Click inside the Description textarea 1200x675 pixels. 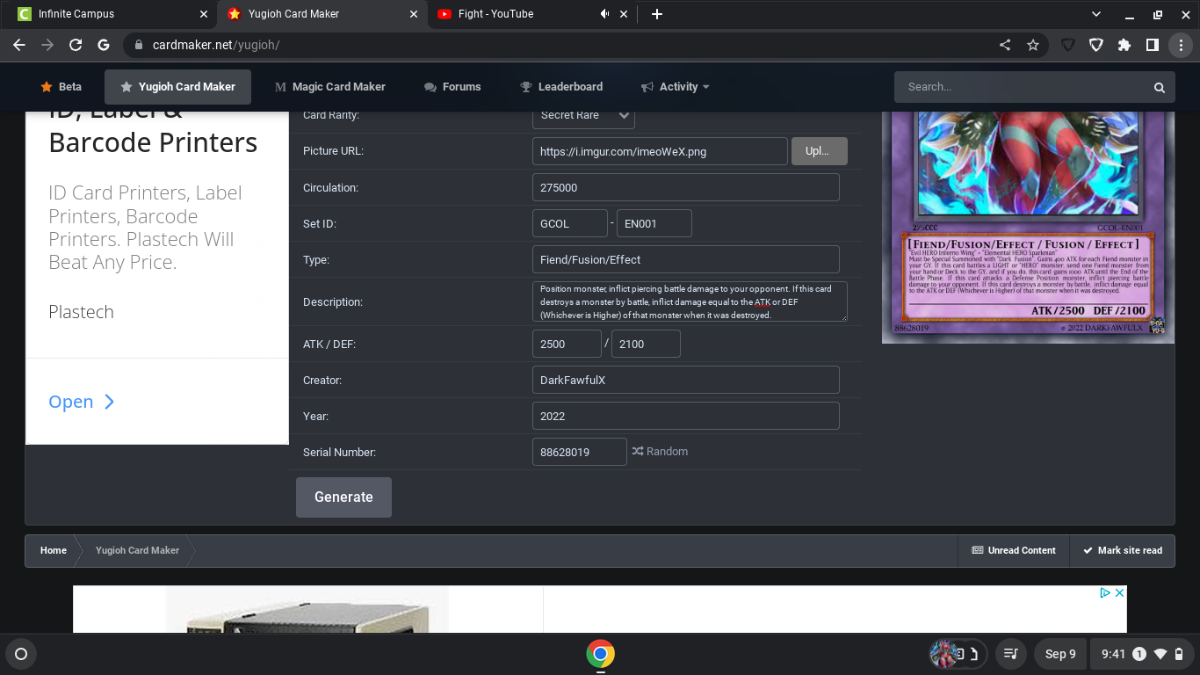point(690,302)
